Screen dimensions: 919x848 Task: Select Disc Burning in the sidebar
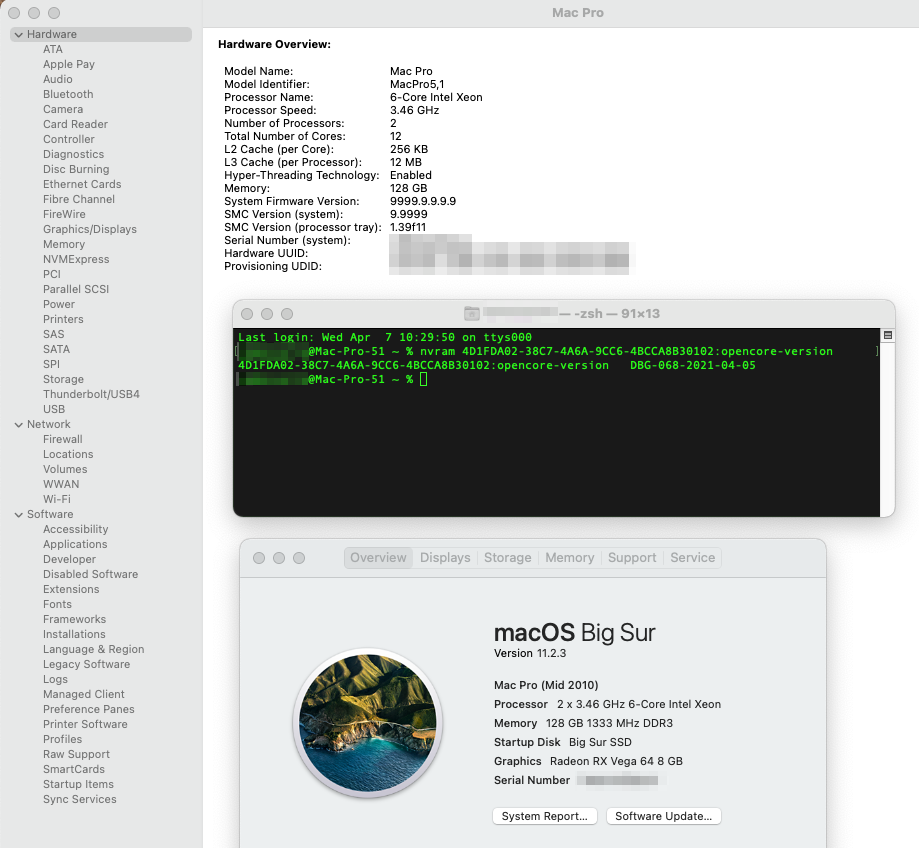point(76,169)
